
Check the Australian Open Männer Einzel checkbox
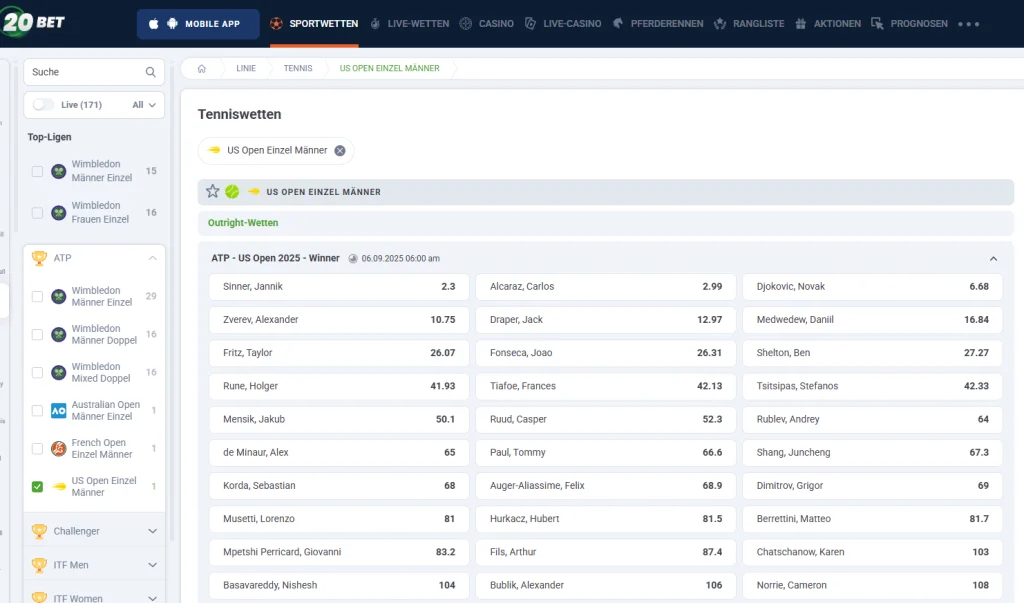(37, 411)
